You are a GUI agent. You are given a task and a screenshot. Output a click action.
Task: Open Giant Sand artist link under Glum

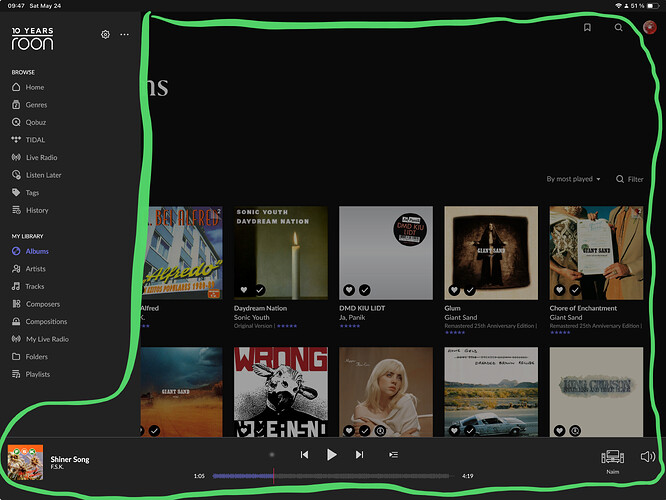point(461,317)
